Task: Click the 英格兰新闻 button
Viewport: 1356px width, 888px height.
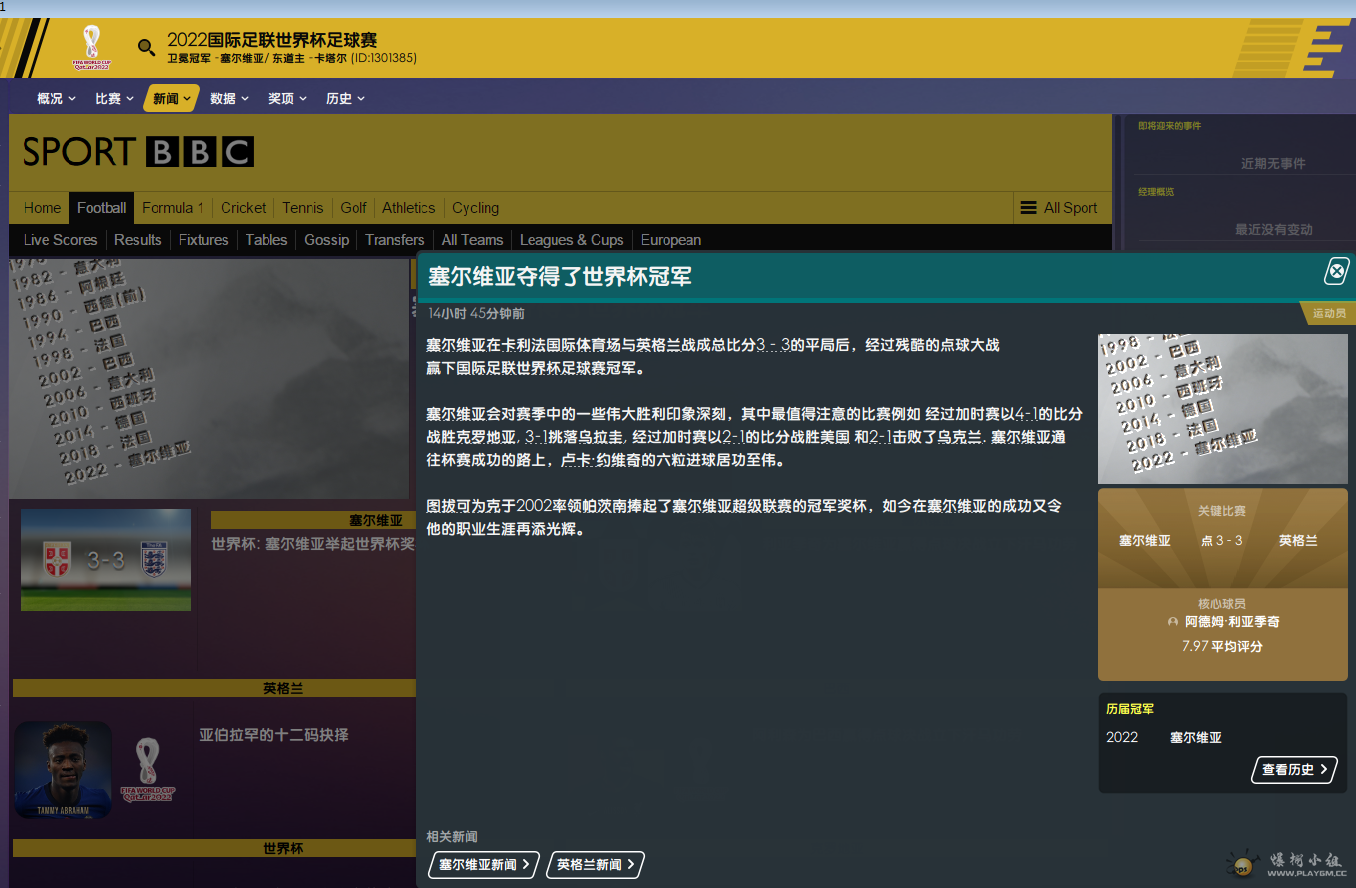Action: [x=595, y=865]
